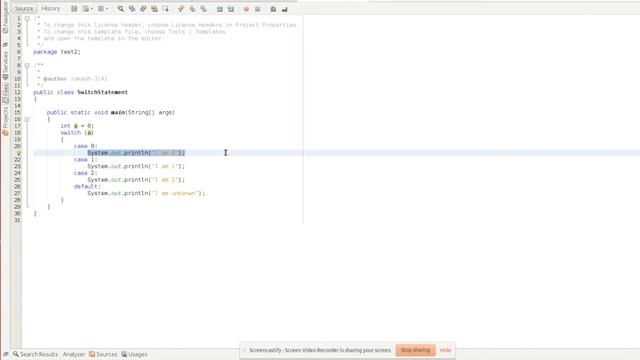
Task: Click the 'package test2;' line
Action: [x=57, y=52]
